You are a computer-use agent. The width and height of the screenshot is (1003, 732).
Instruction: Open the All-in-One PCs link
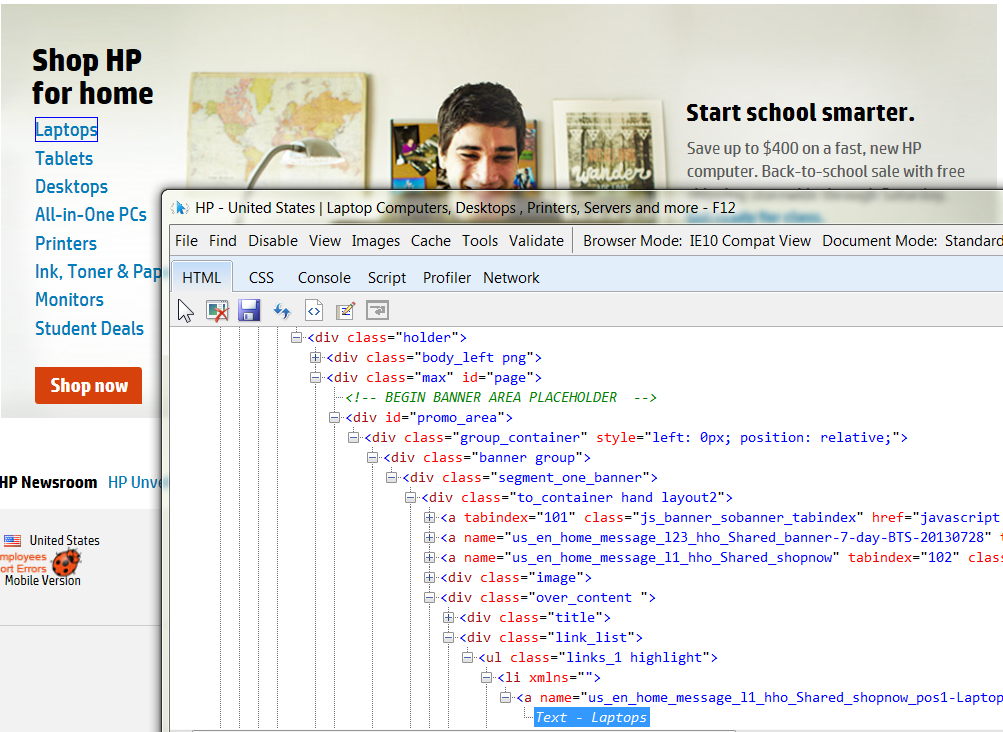[91, 214]
